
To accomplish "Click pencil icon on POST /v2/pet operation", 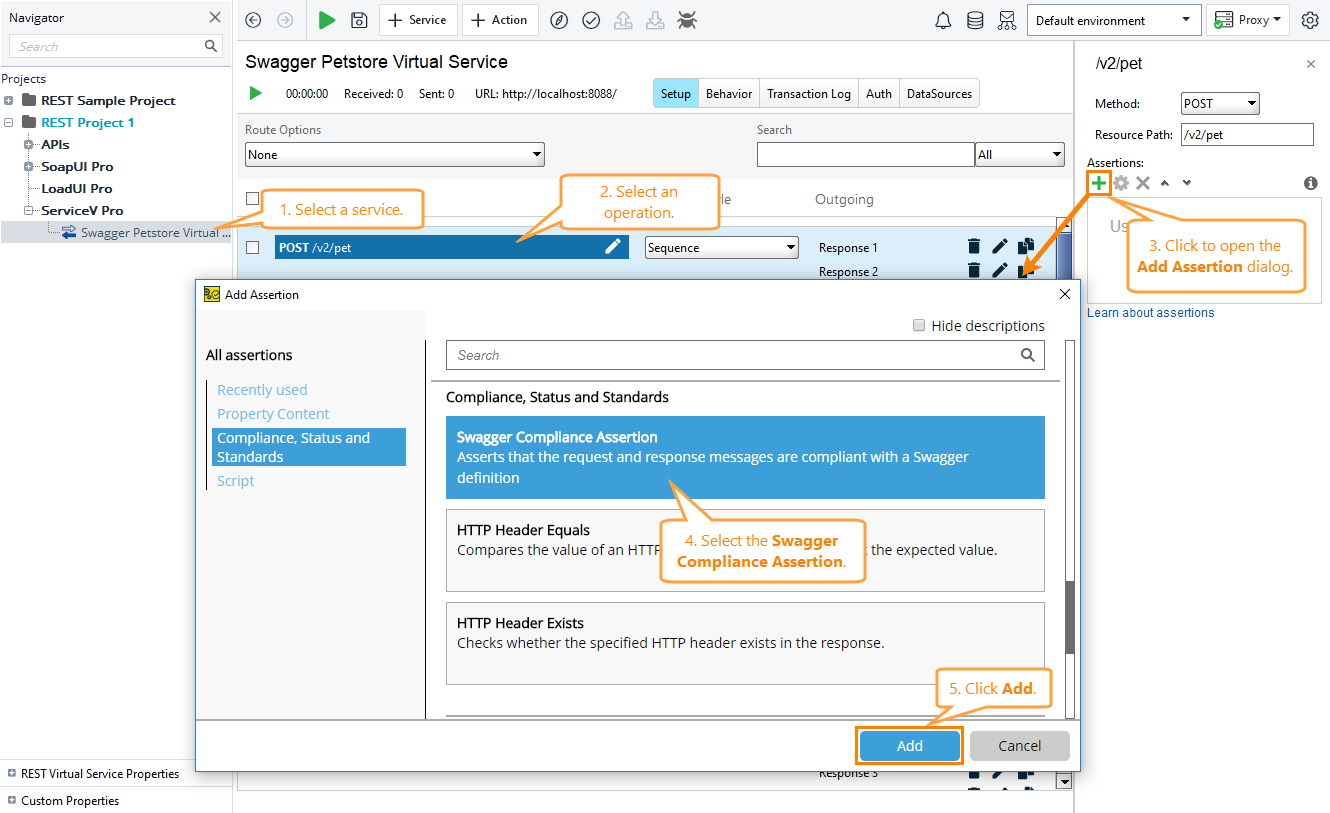I will point(613,247).
